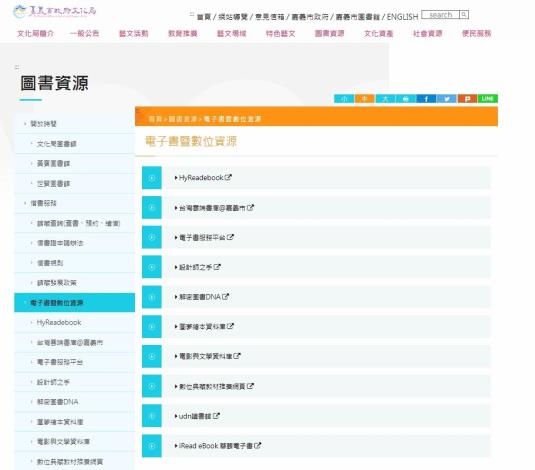Click teal icon beside 解密圖書DNA row

[152, 297]
